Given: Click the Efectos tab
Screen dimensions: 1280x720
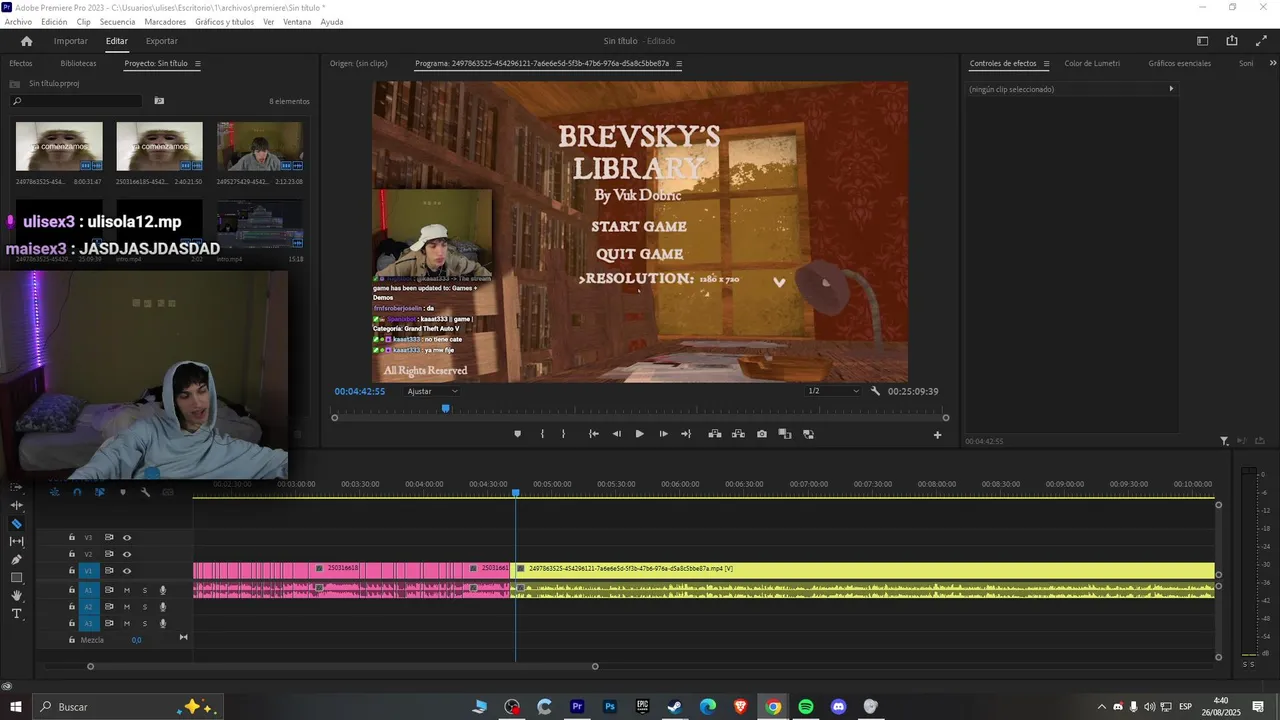Looking at the screenshot, I should 21,64.
